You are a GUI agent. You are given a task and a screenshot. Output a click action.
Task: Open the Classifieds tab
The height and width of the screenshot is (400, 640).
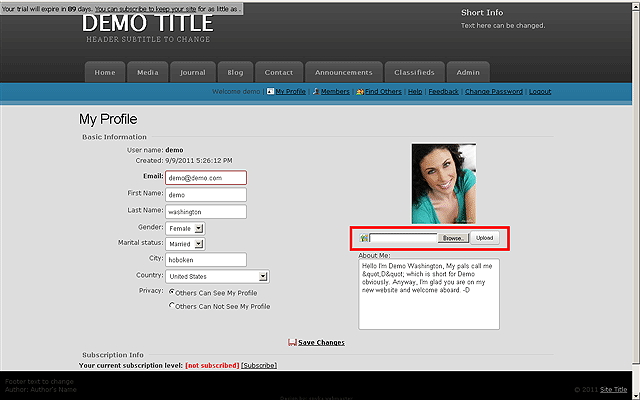tap(414, 73)
